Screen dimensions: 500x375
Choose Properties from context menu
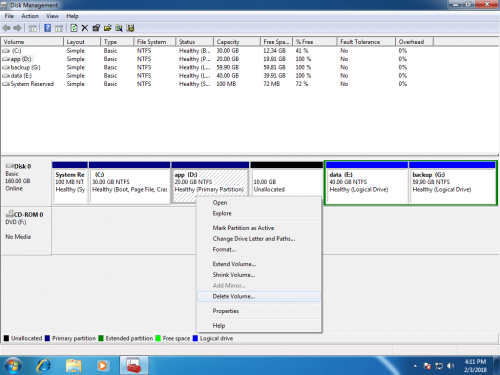coord(259,311)
